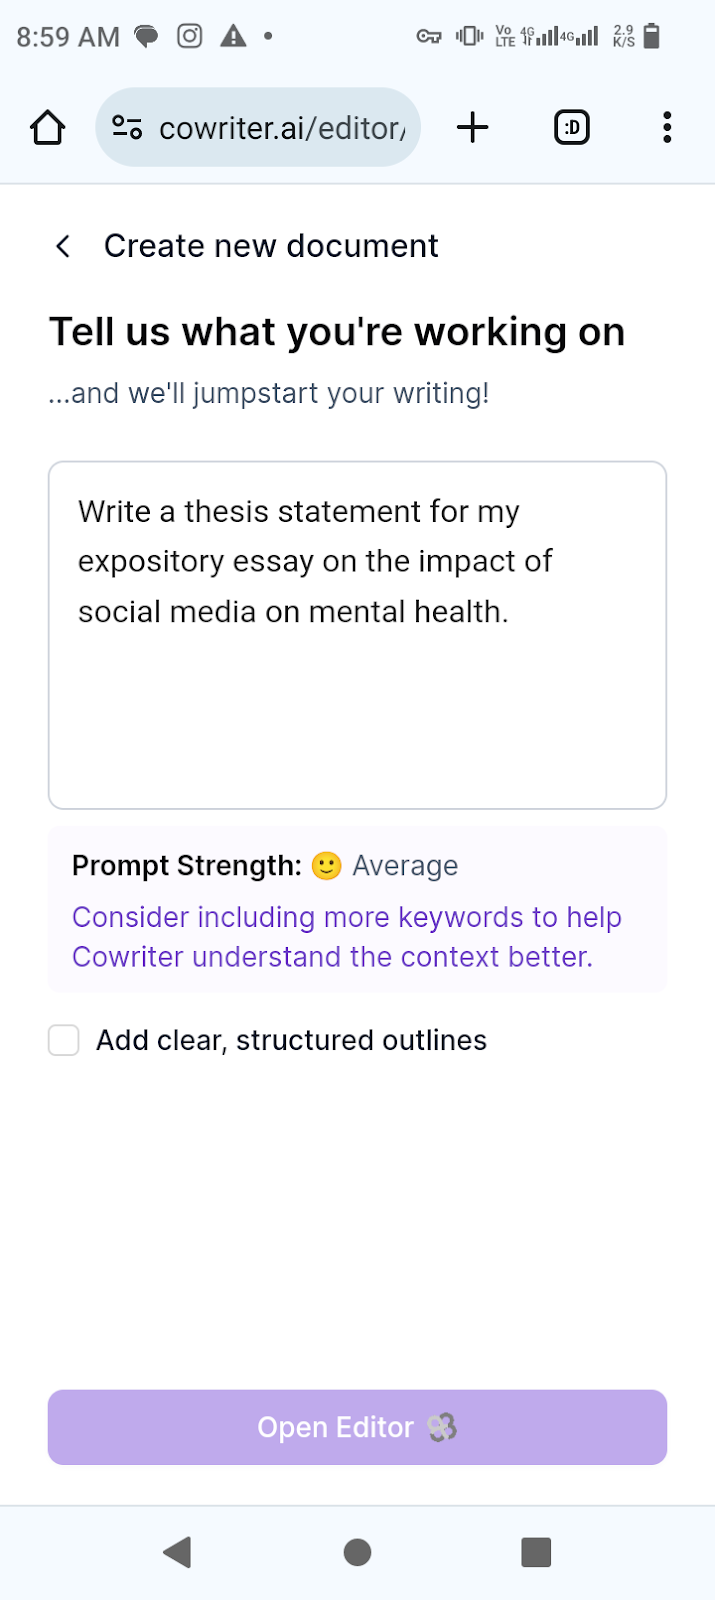715x1600 pixels.
Task: Tap the warning triangle status icon
Action: click(x=233, y=37)
